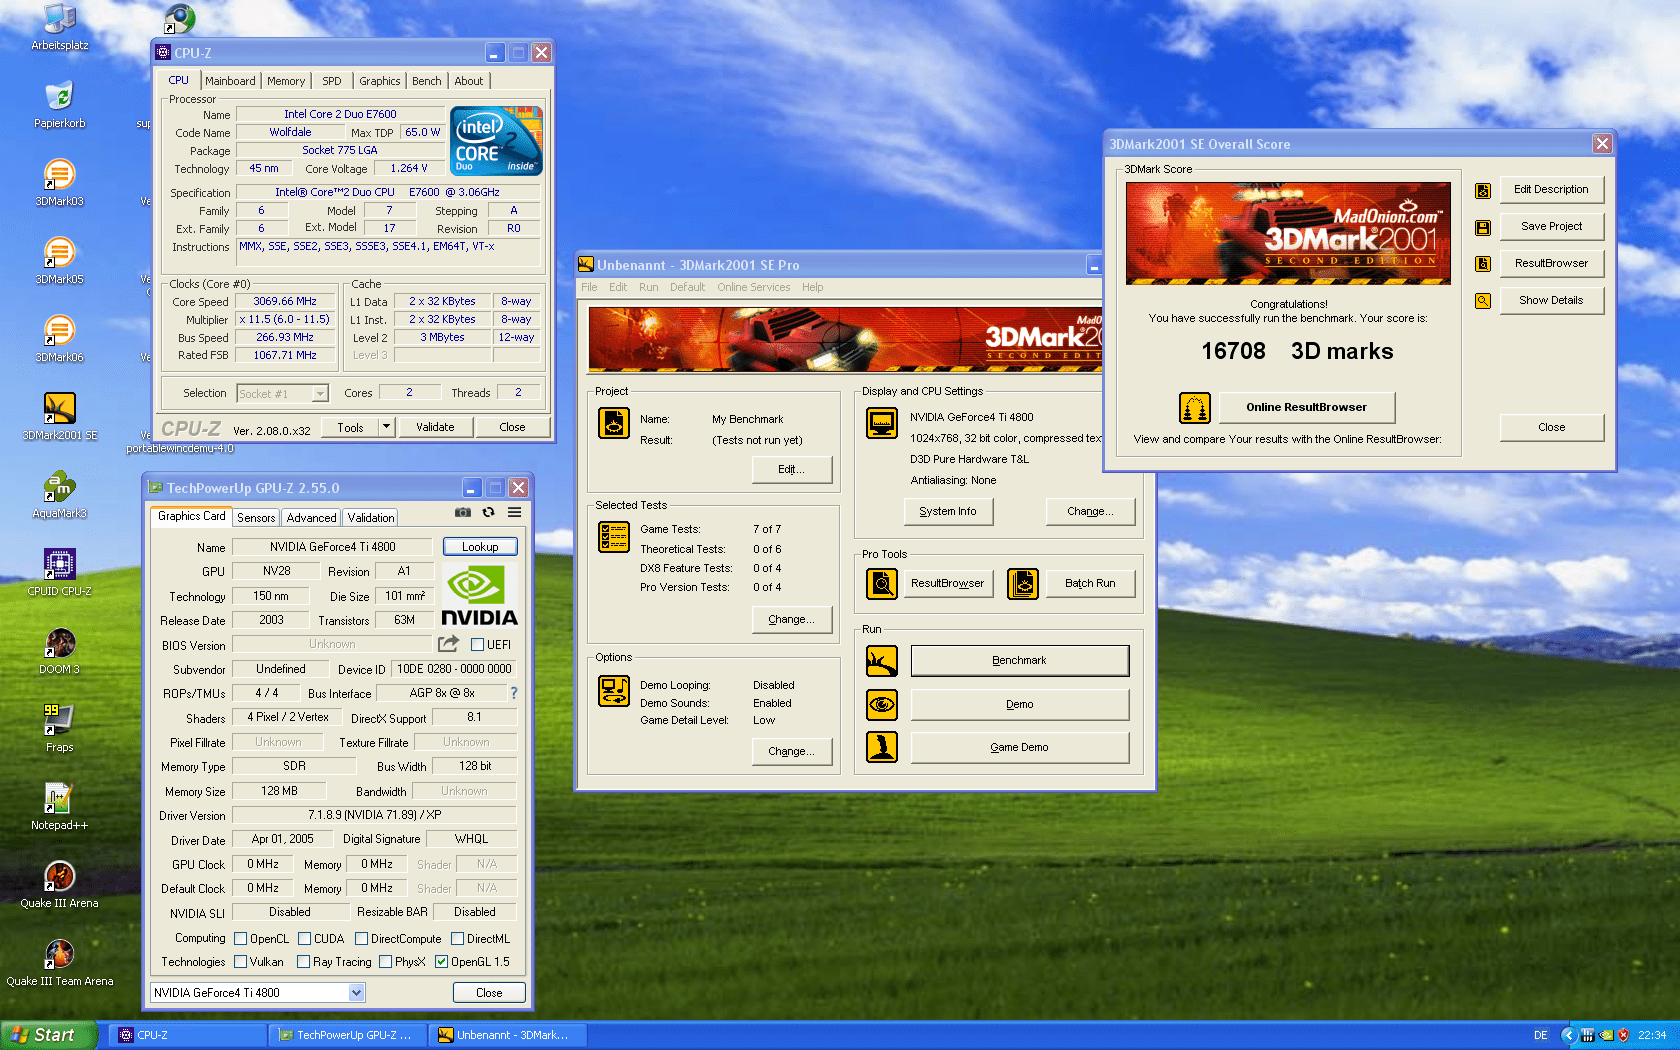Switch to the CPU-Z taskbar button
1680x1050 pixels.
187,1035
